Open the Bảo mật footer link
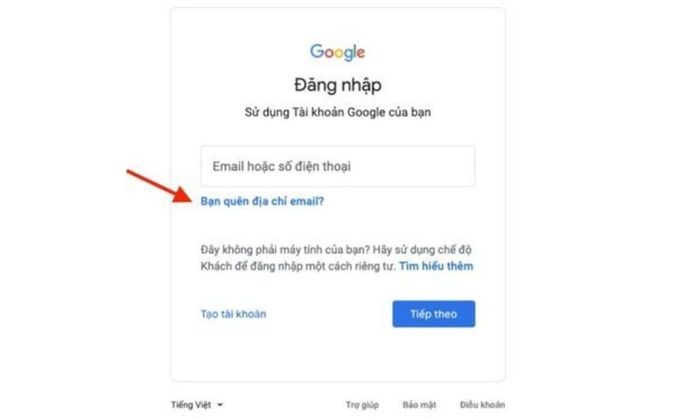700x420 pixels. click(419, 405)
